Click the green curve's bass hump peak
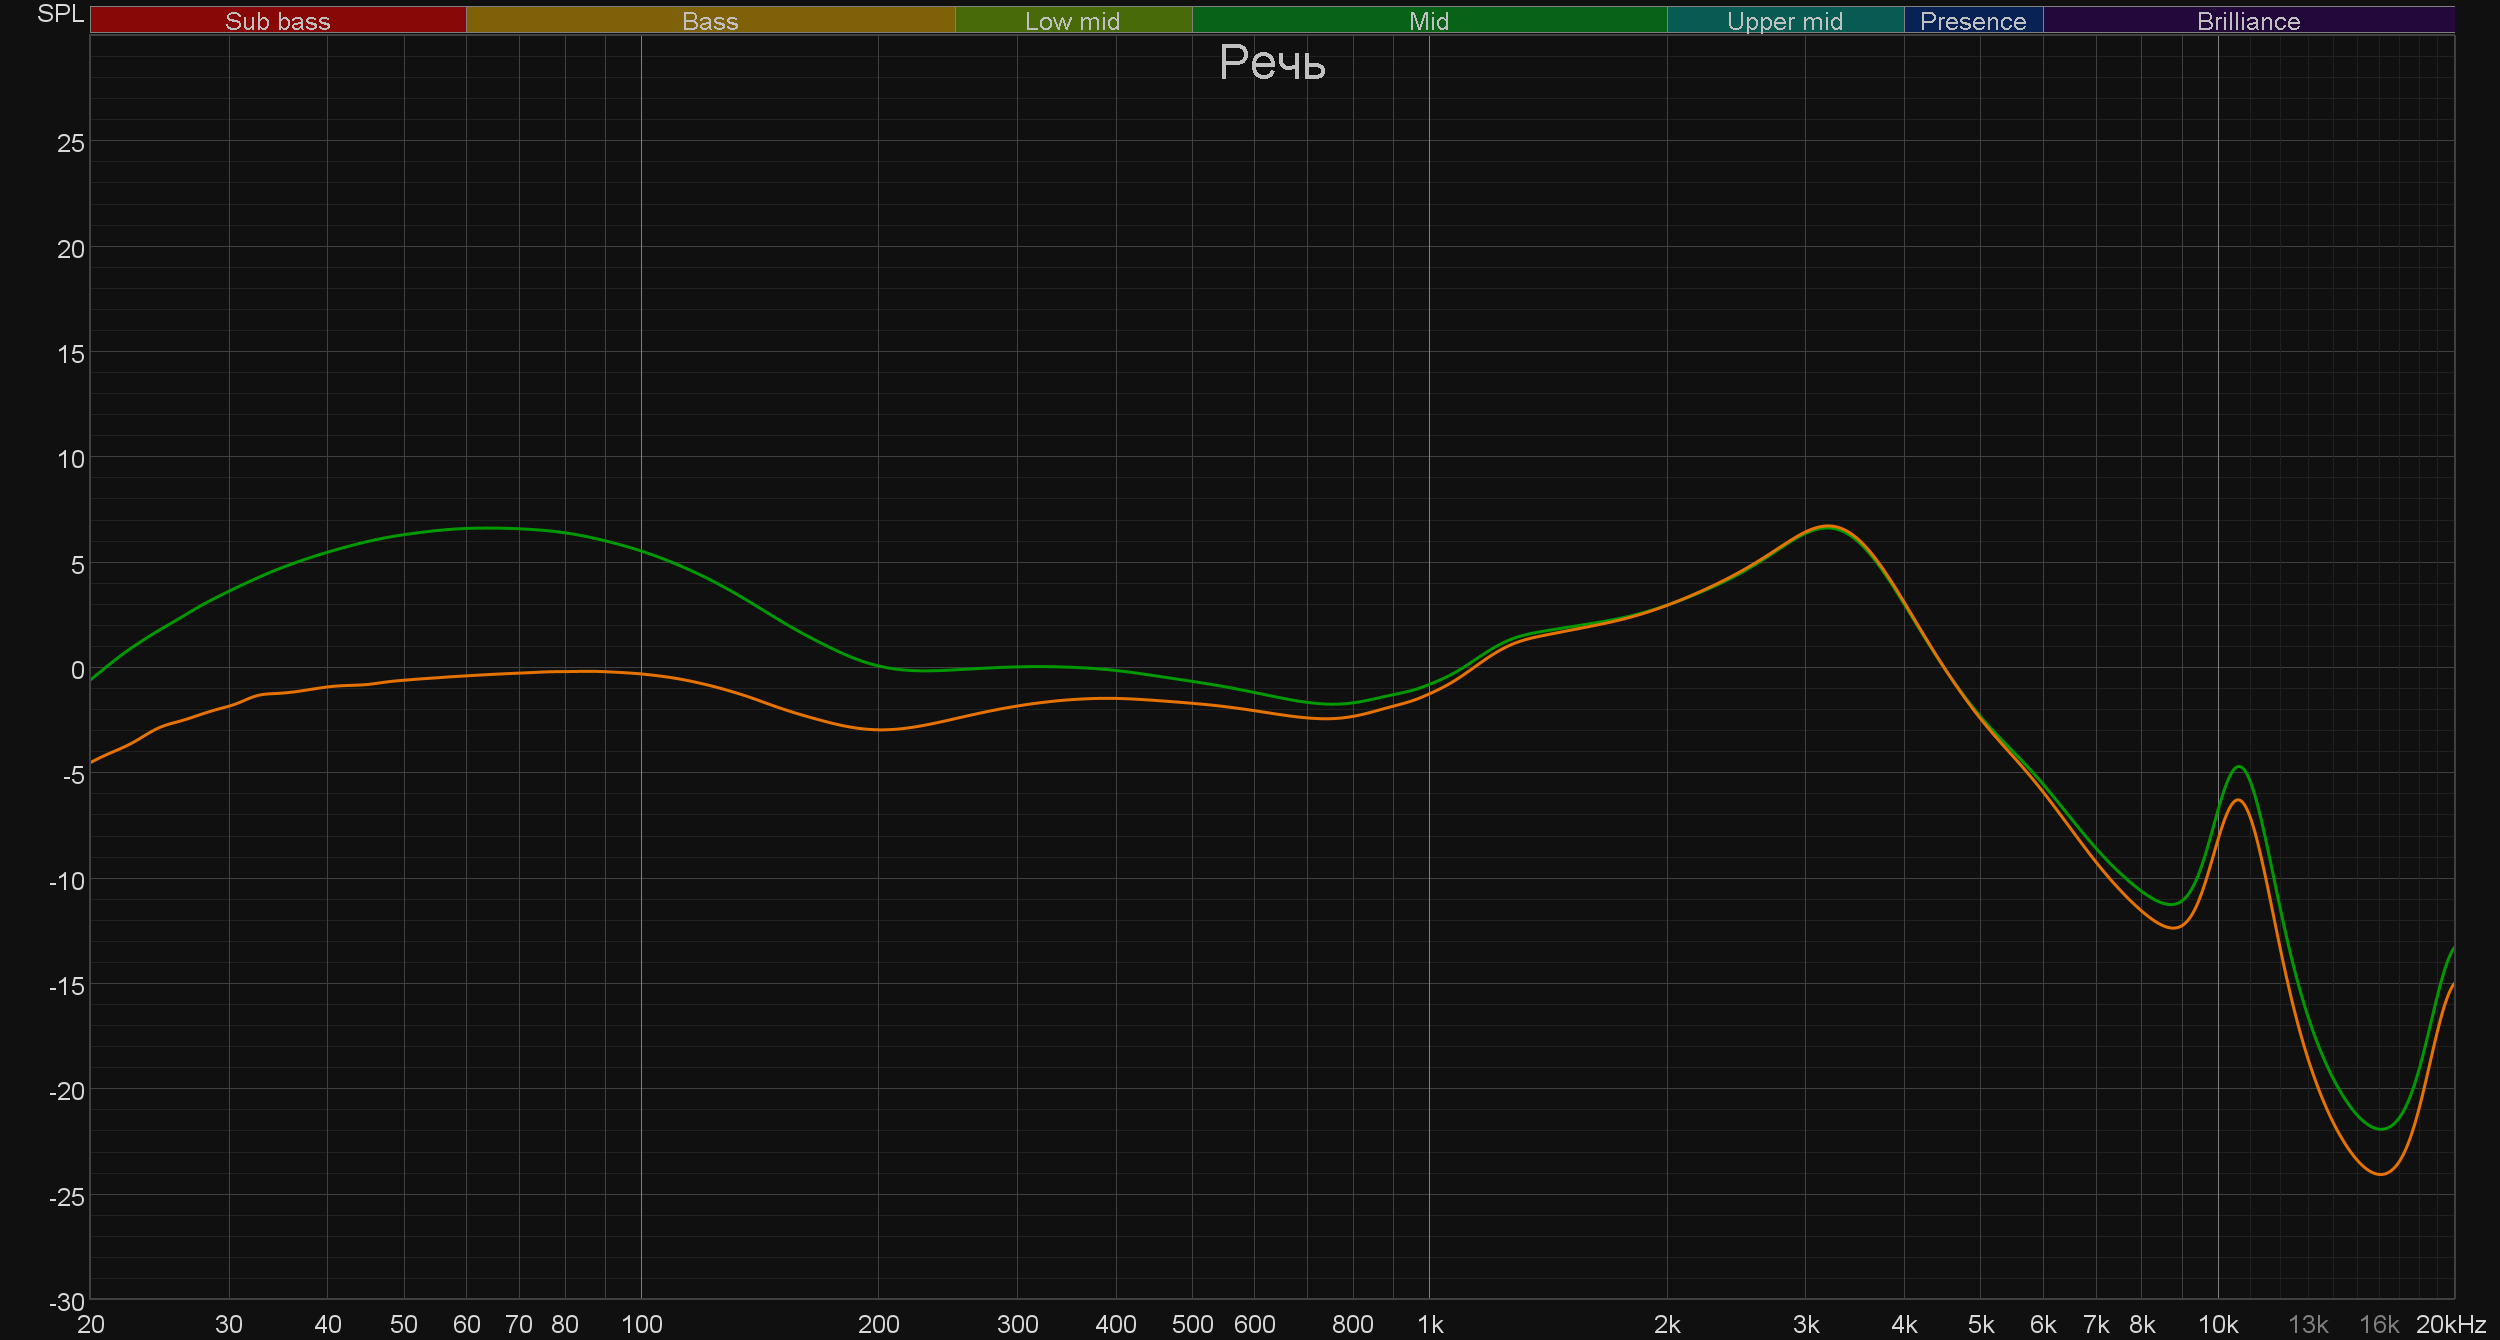 (x=490, y=528)
